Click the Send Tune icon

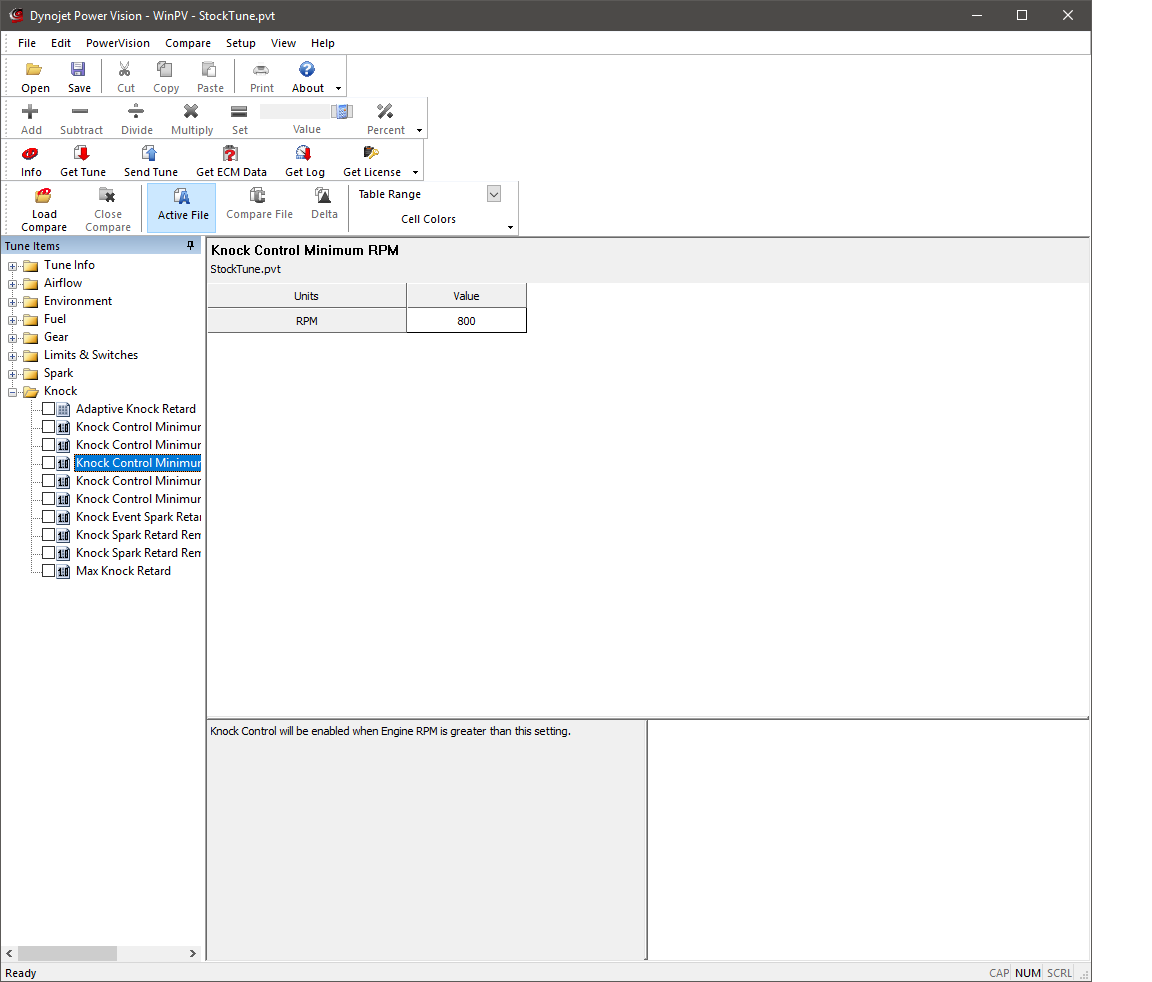[150, 154]
